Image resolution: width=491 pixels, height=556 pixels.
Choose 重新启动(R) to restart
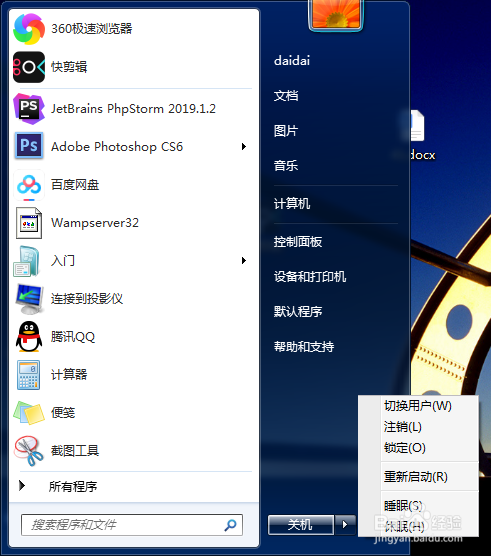pyautogui.click(x=416, y=477)
